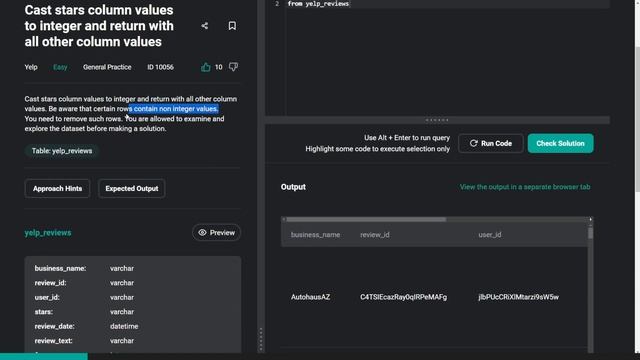
Task: Click the C4TSIEcazRay0qIRPeMAFg review id cell
Action: click(403, 297)
